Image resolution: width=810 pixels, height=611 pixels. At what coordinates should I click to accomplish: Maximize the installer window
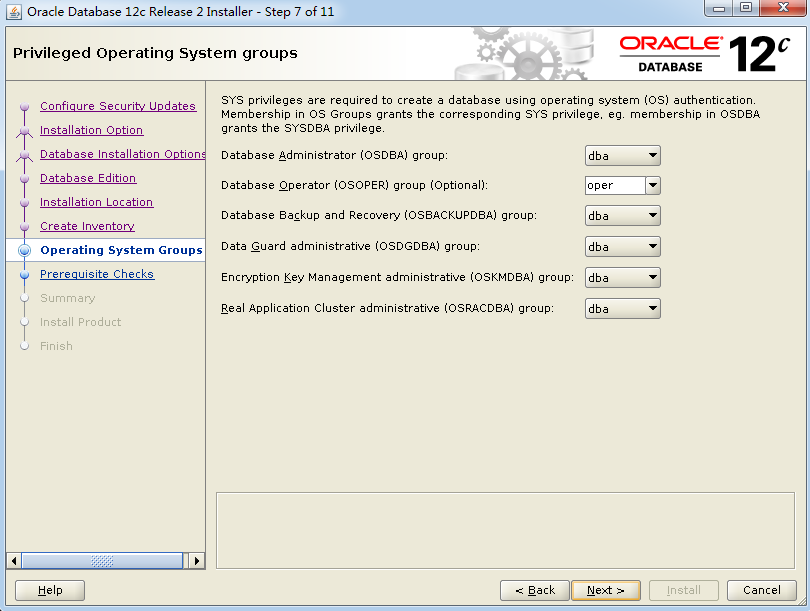click(x=745, y=8)
